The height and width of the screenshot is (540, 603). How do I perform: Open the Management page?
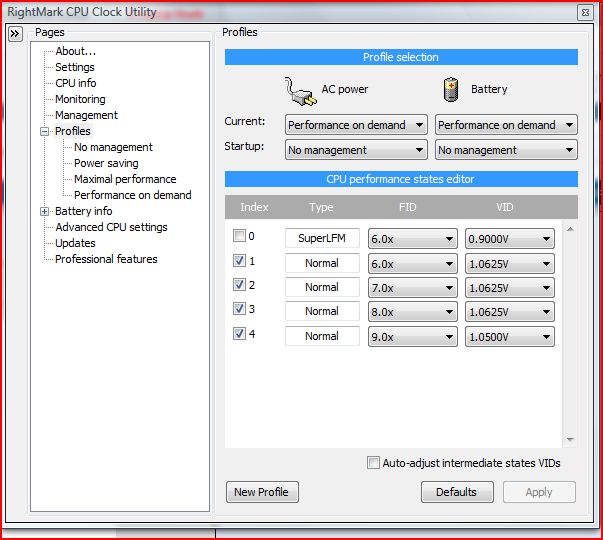(86, 115)
